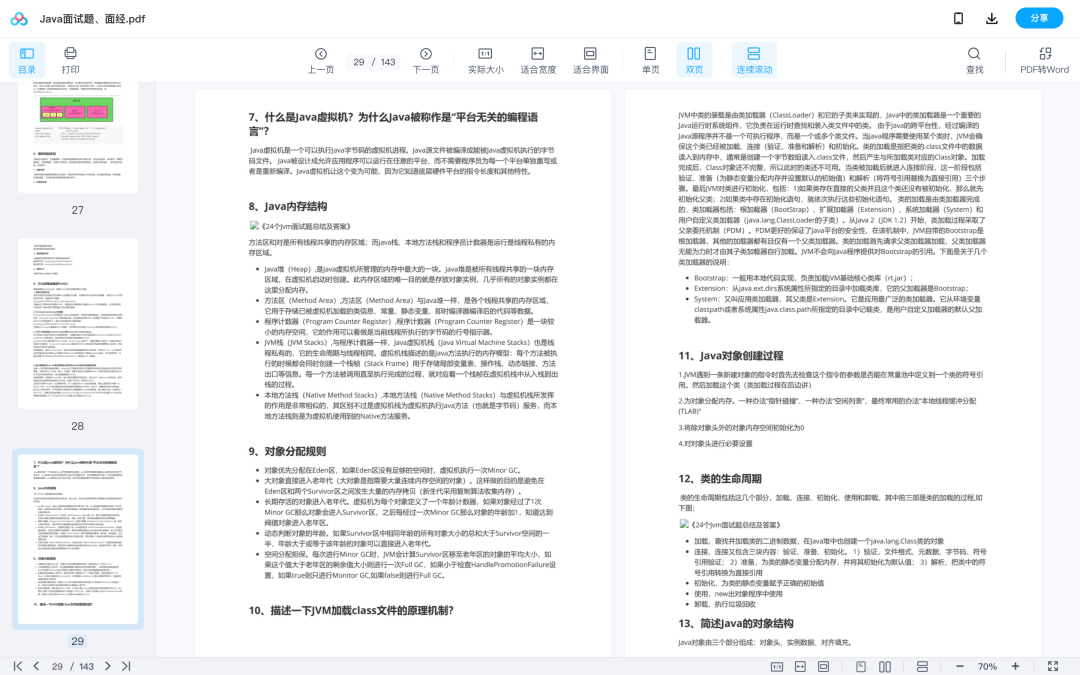Image resolution: width=1080 pixels, height=675 pixels.
Task: Select 适合界面 fit page view
Action: tap(590, 60)
